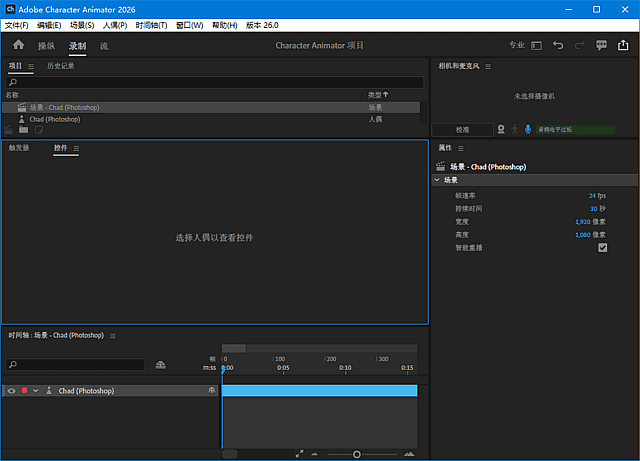Go to the Home screen icon
The width and height of the screenshot is (640, 461).
[x=18, y=45]
